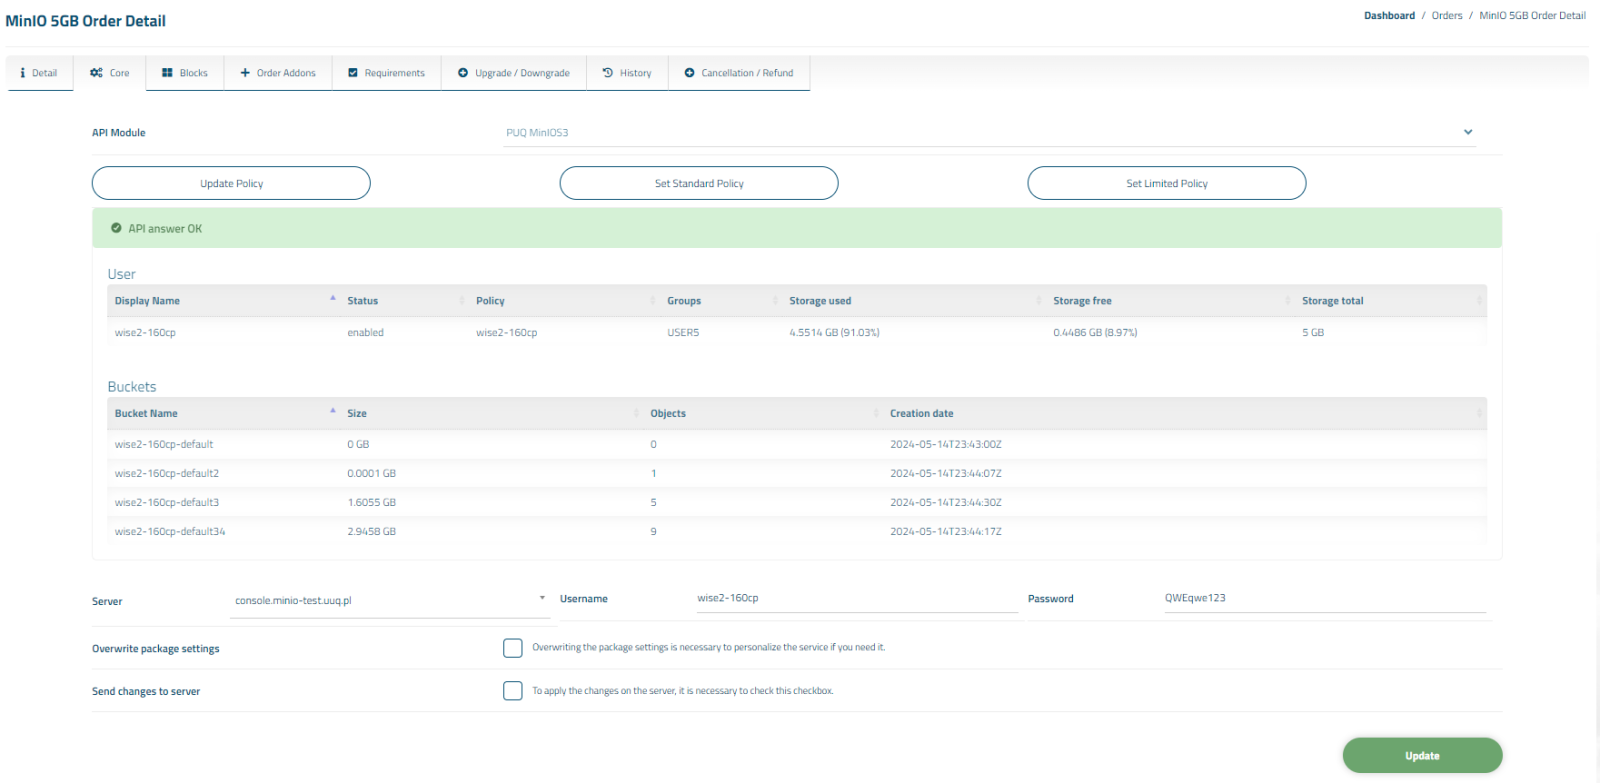Click the green Update button
The width and height of the screenshot is (1600, 783).
coord(1422,756)
